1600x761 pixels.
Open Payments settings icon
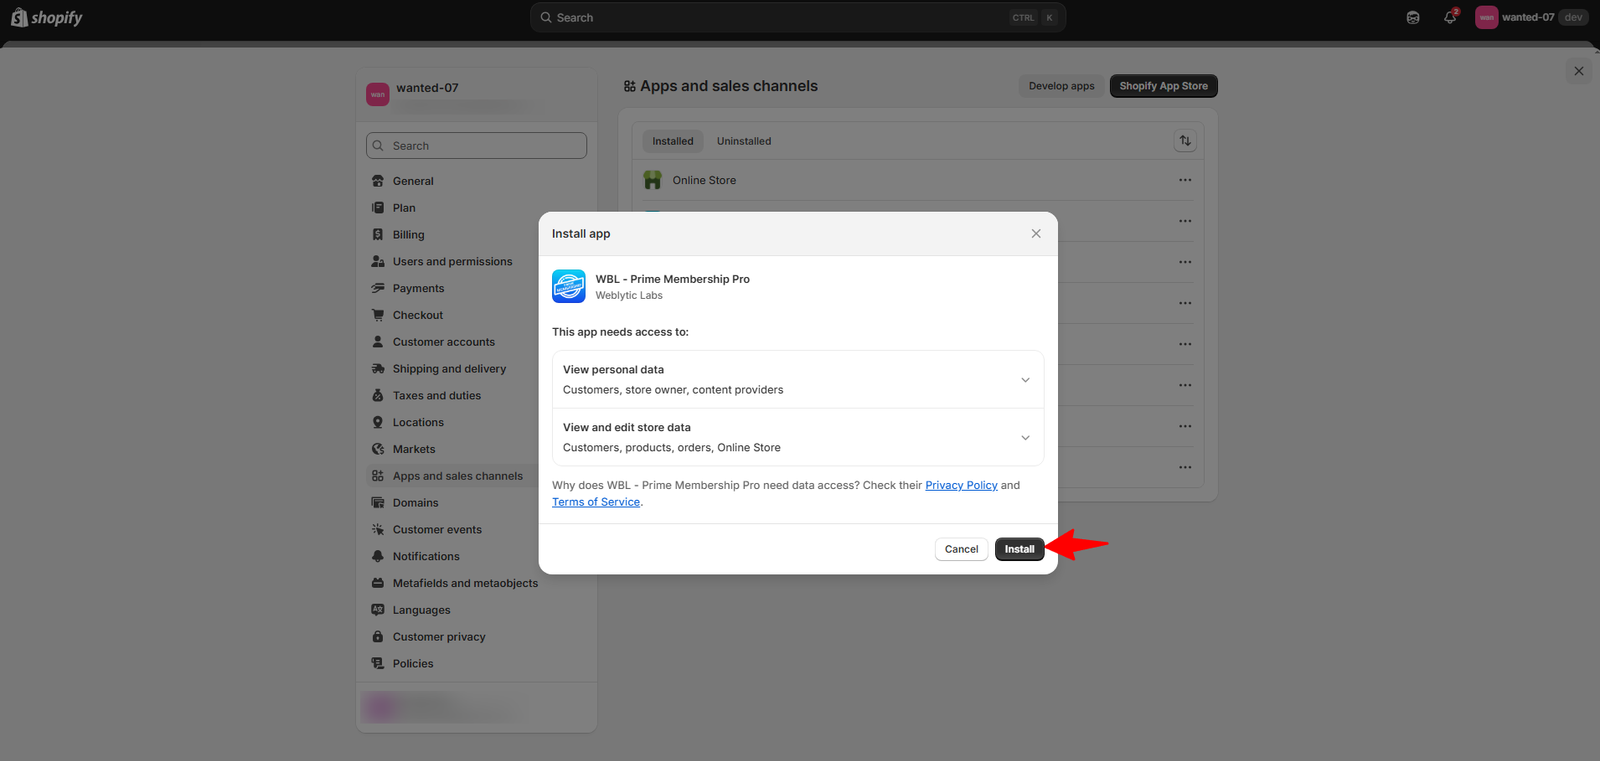pos(378,288)
